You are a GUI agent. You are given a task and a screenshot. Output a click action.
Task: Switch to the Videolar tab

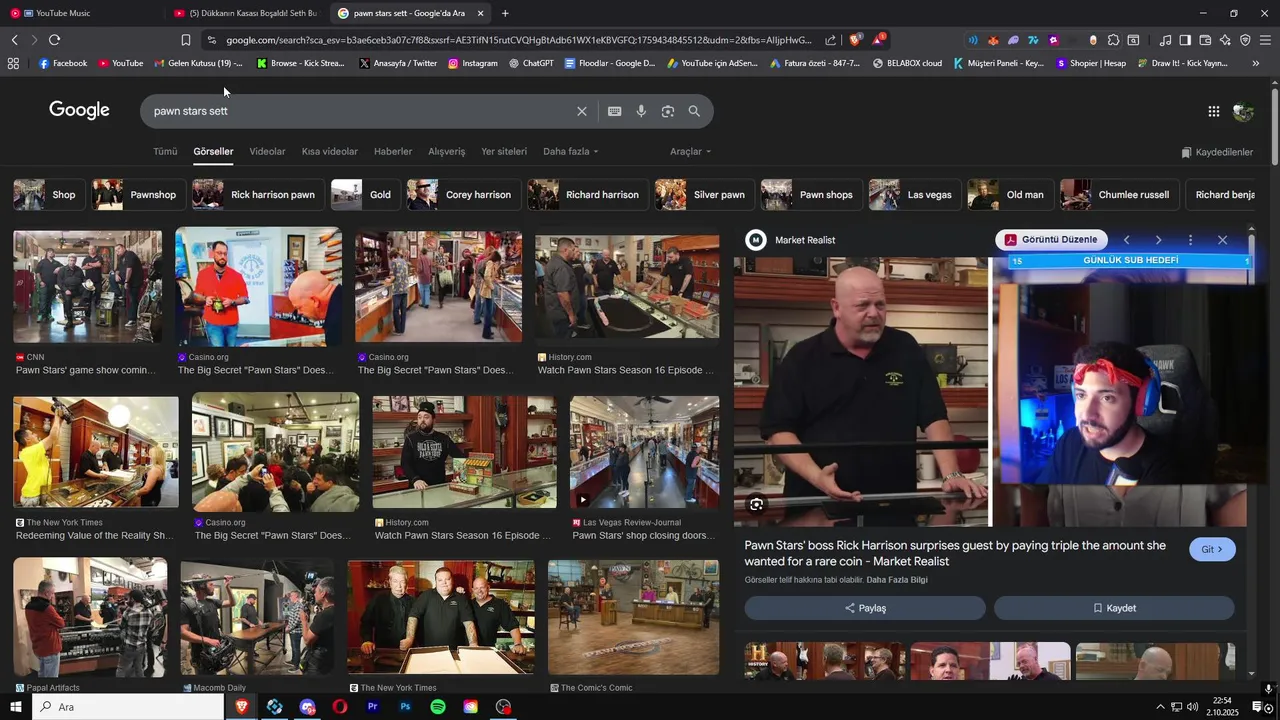point(267,152)
